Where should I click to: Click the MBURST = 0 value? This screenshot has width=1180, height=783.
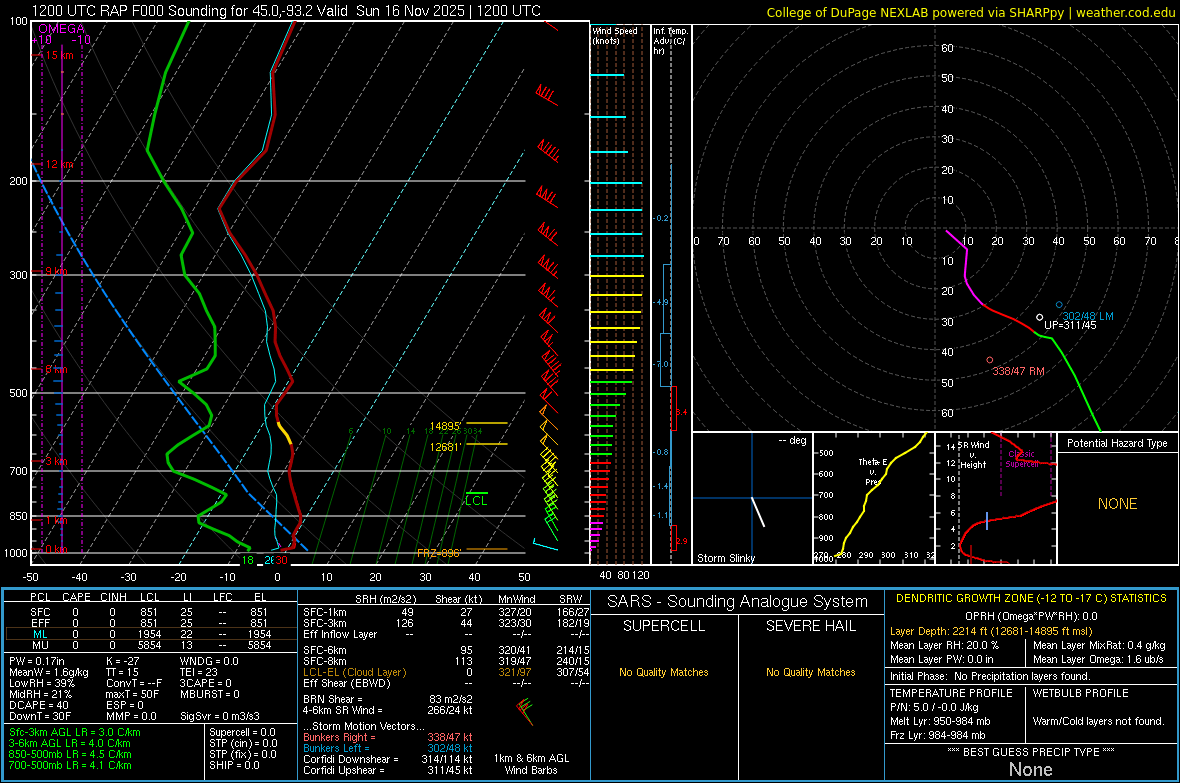tap(209, 694)
